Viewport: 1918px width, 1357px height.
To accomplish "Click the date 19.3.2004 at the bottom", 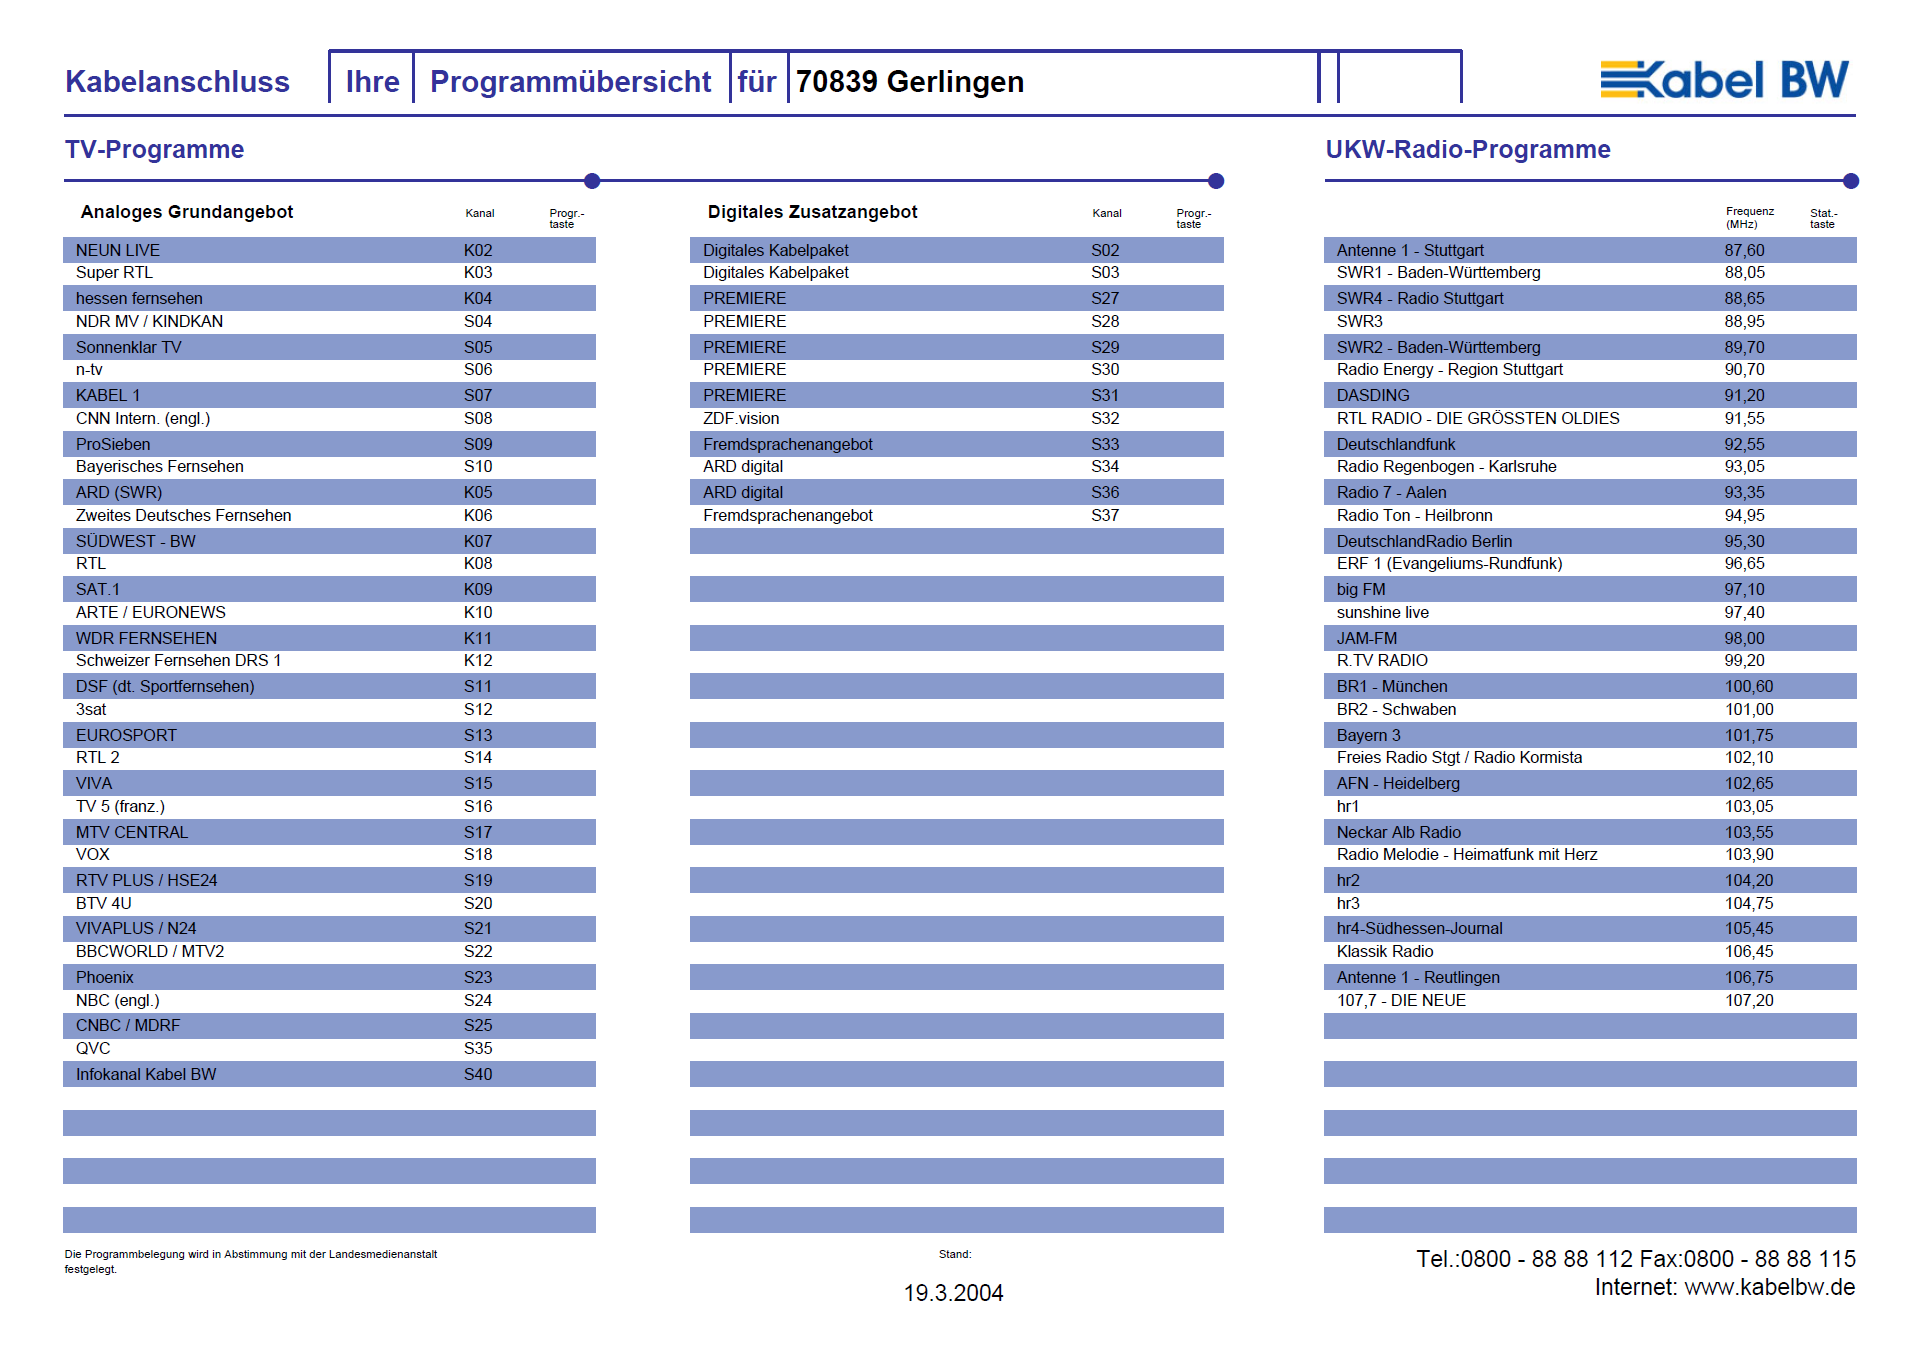I will point(953,1293).
